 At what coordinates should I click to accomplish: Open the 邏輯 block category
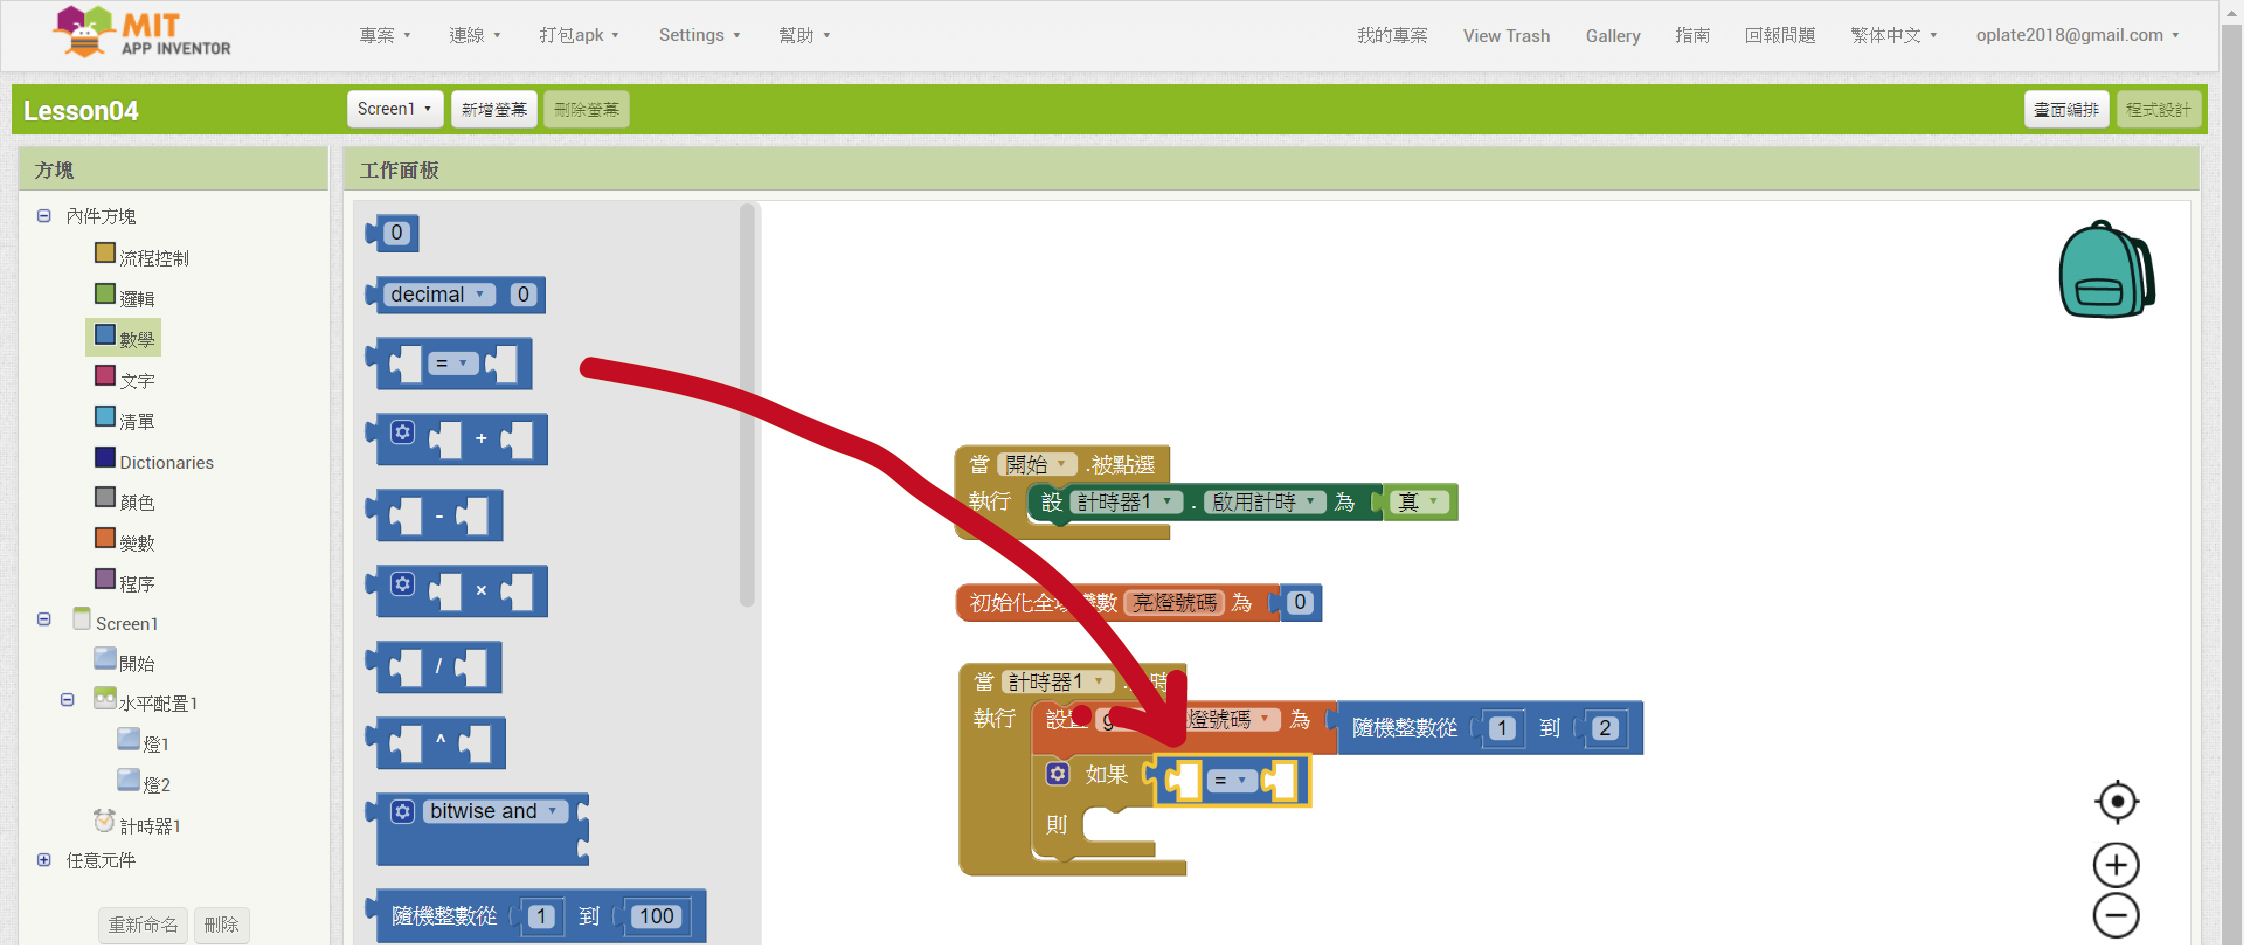coord(125,297)
